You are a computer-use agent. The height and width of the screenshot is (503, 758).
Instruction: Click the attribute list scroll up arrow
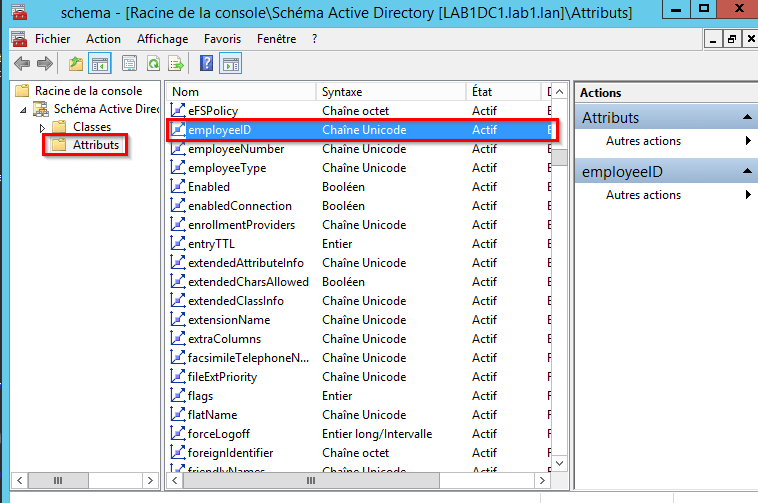[x=559, y=92]
